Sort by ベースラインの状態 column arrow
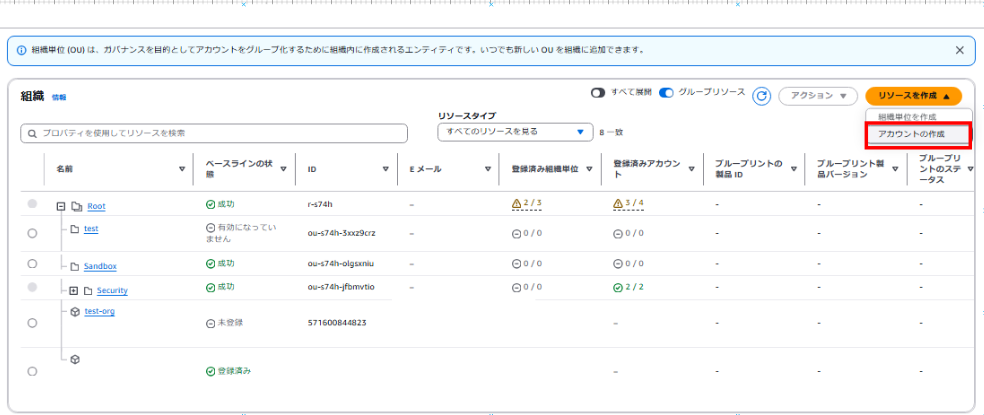This screenshot has height=415, width=984. tap(283, 169)
